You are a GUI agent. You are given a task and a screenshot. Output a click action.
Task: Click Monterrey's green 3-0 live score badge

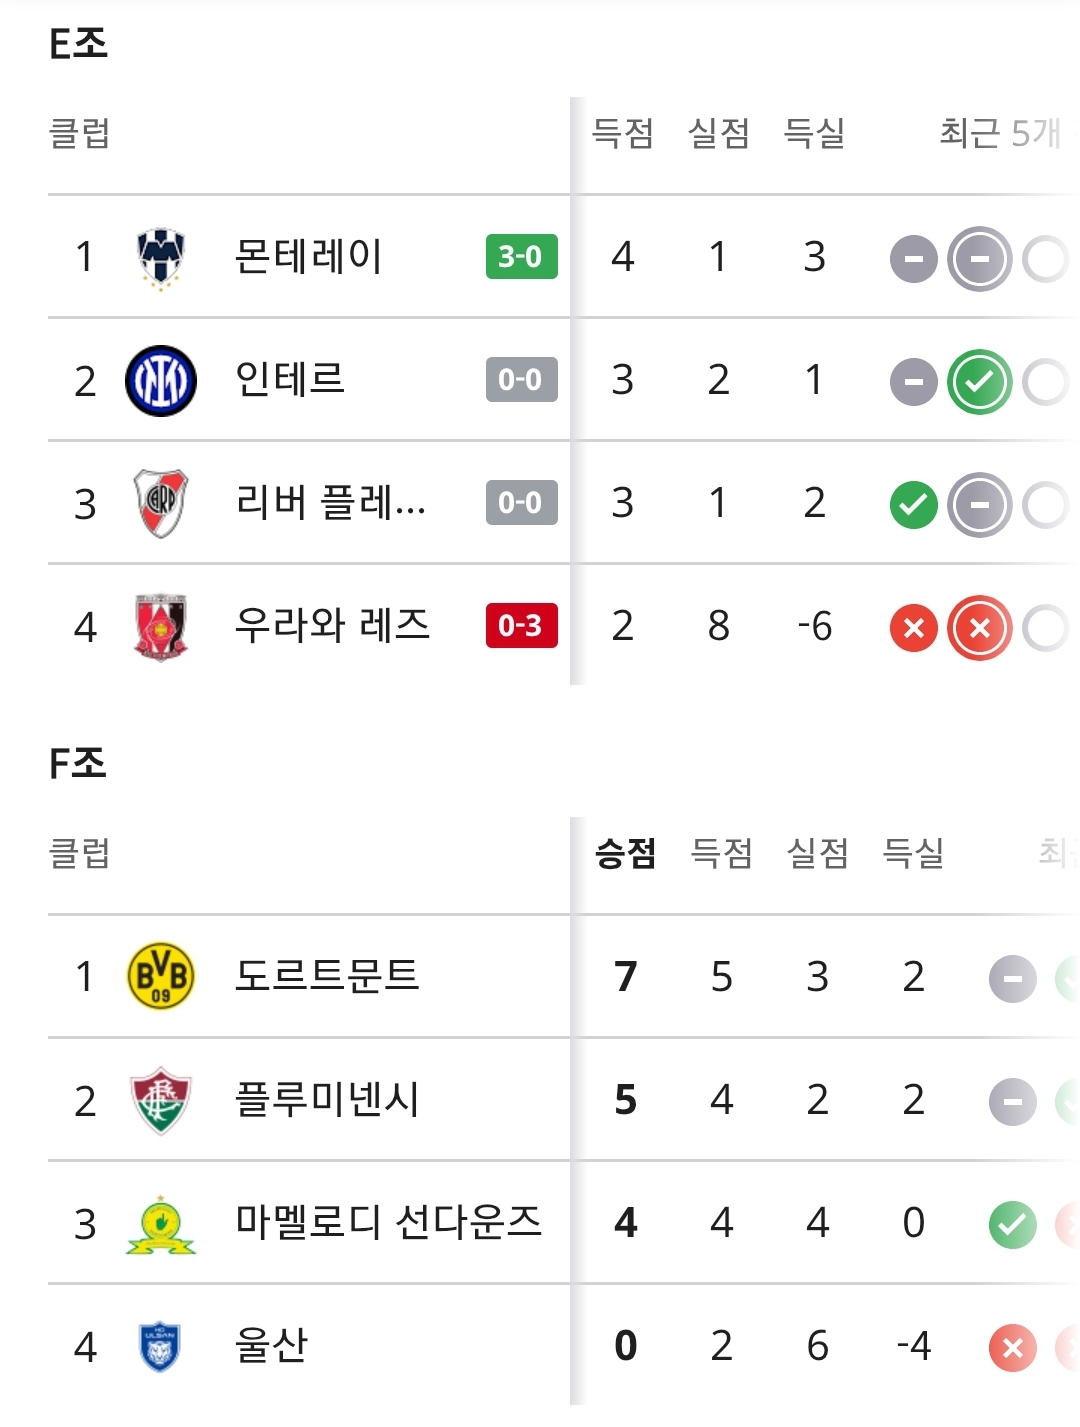click(x=521, y=257)
